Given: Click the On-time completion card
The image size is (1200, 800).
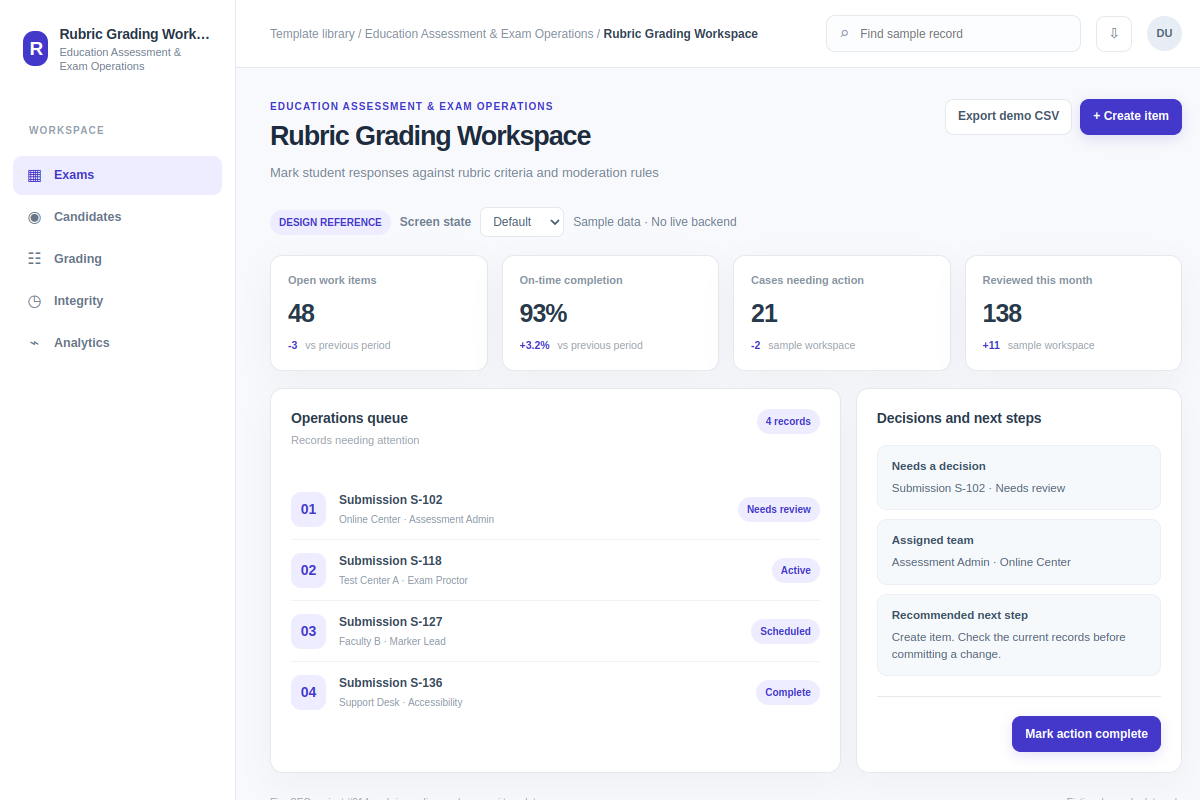Looking at the screenshot, I should click(610, 313).
